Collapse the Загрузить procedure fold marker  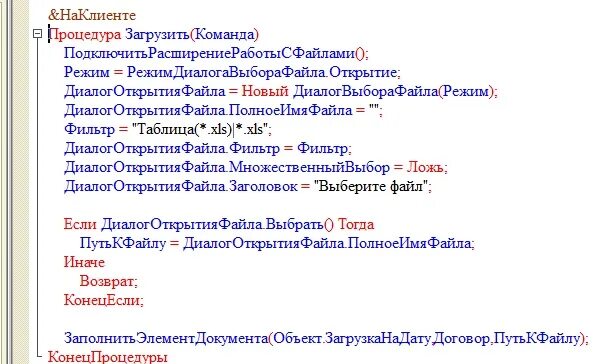(37, 34)
